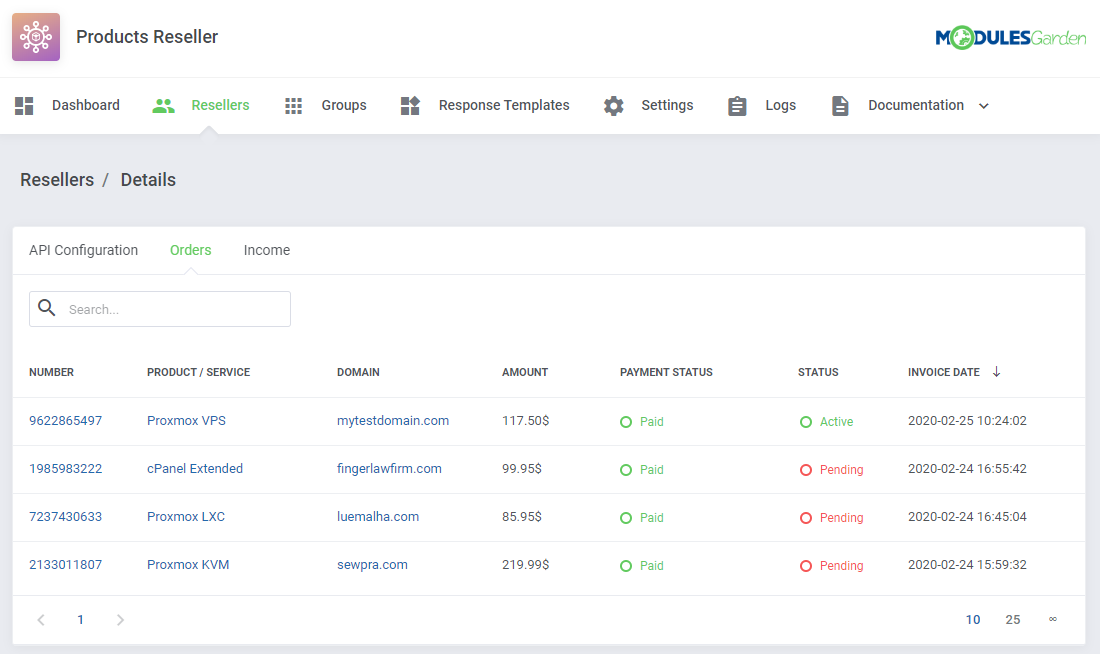Open the cPanel Extended product link

pos(195,469)
